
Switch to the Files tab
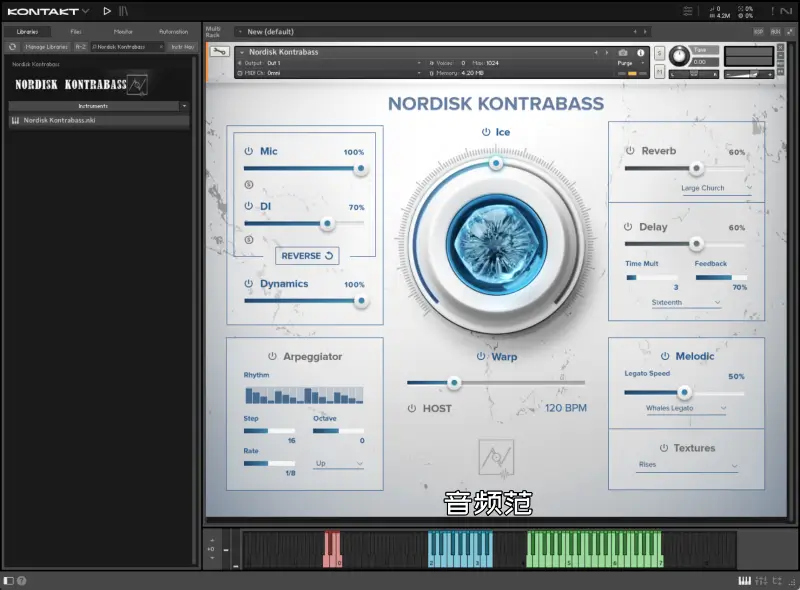point(76,32)
